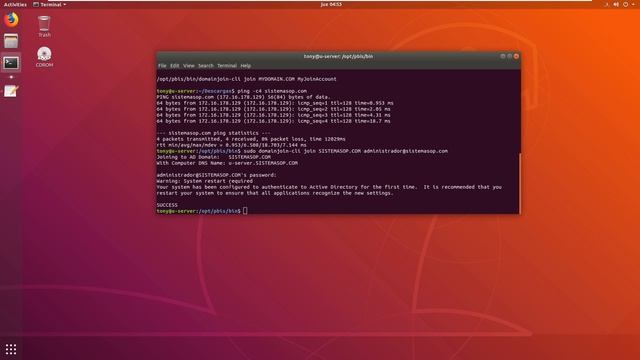Click the SUCCESS line in the terminal
640x360 pixels.
click(x=167, y=205)
